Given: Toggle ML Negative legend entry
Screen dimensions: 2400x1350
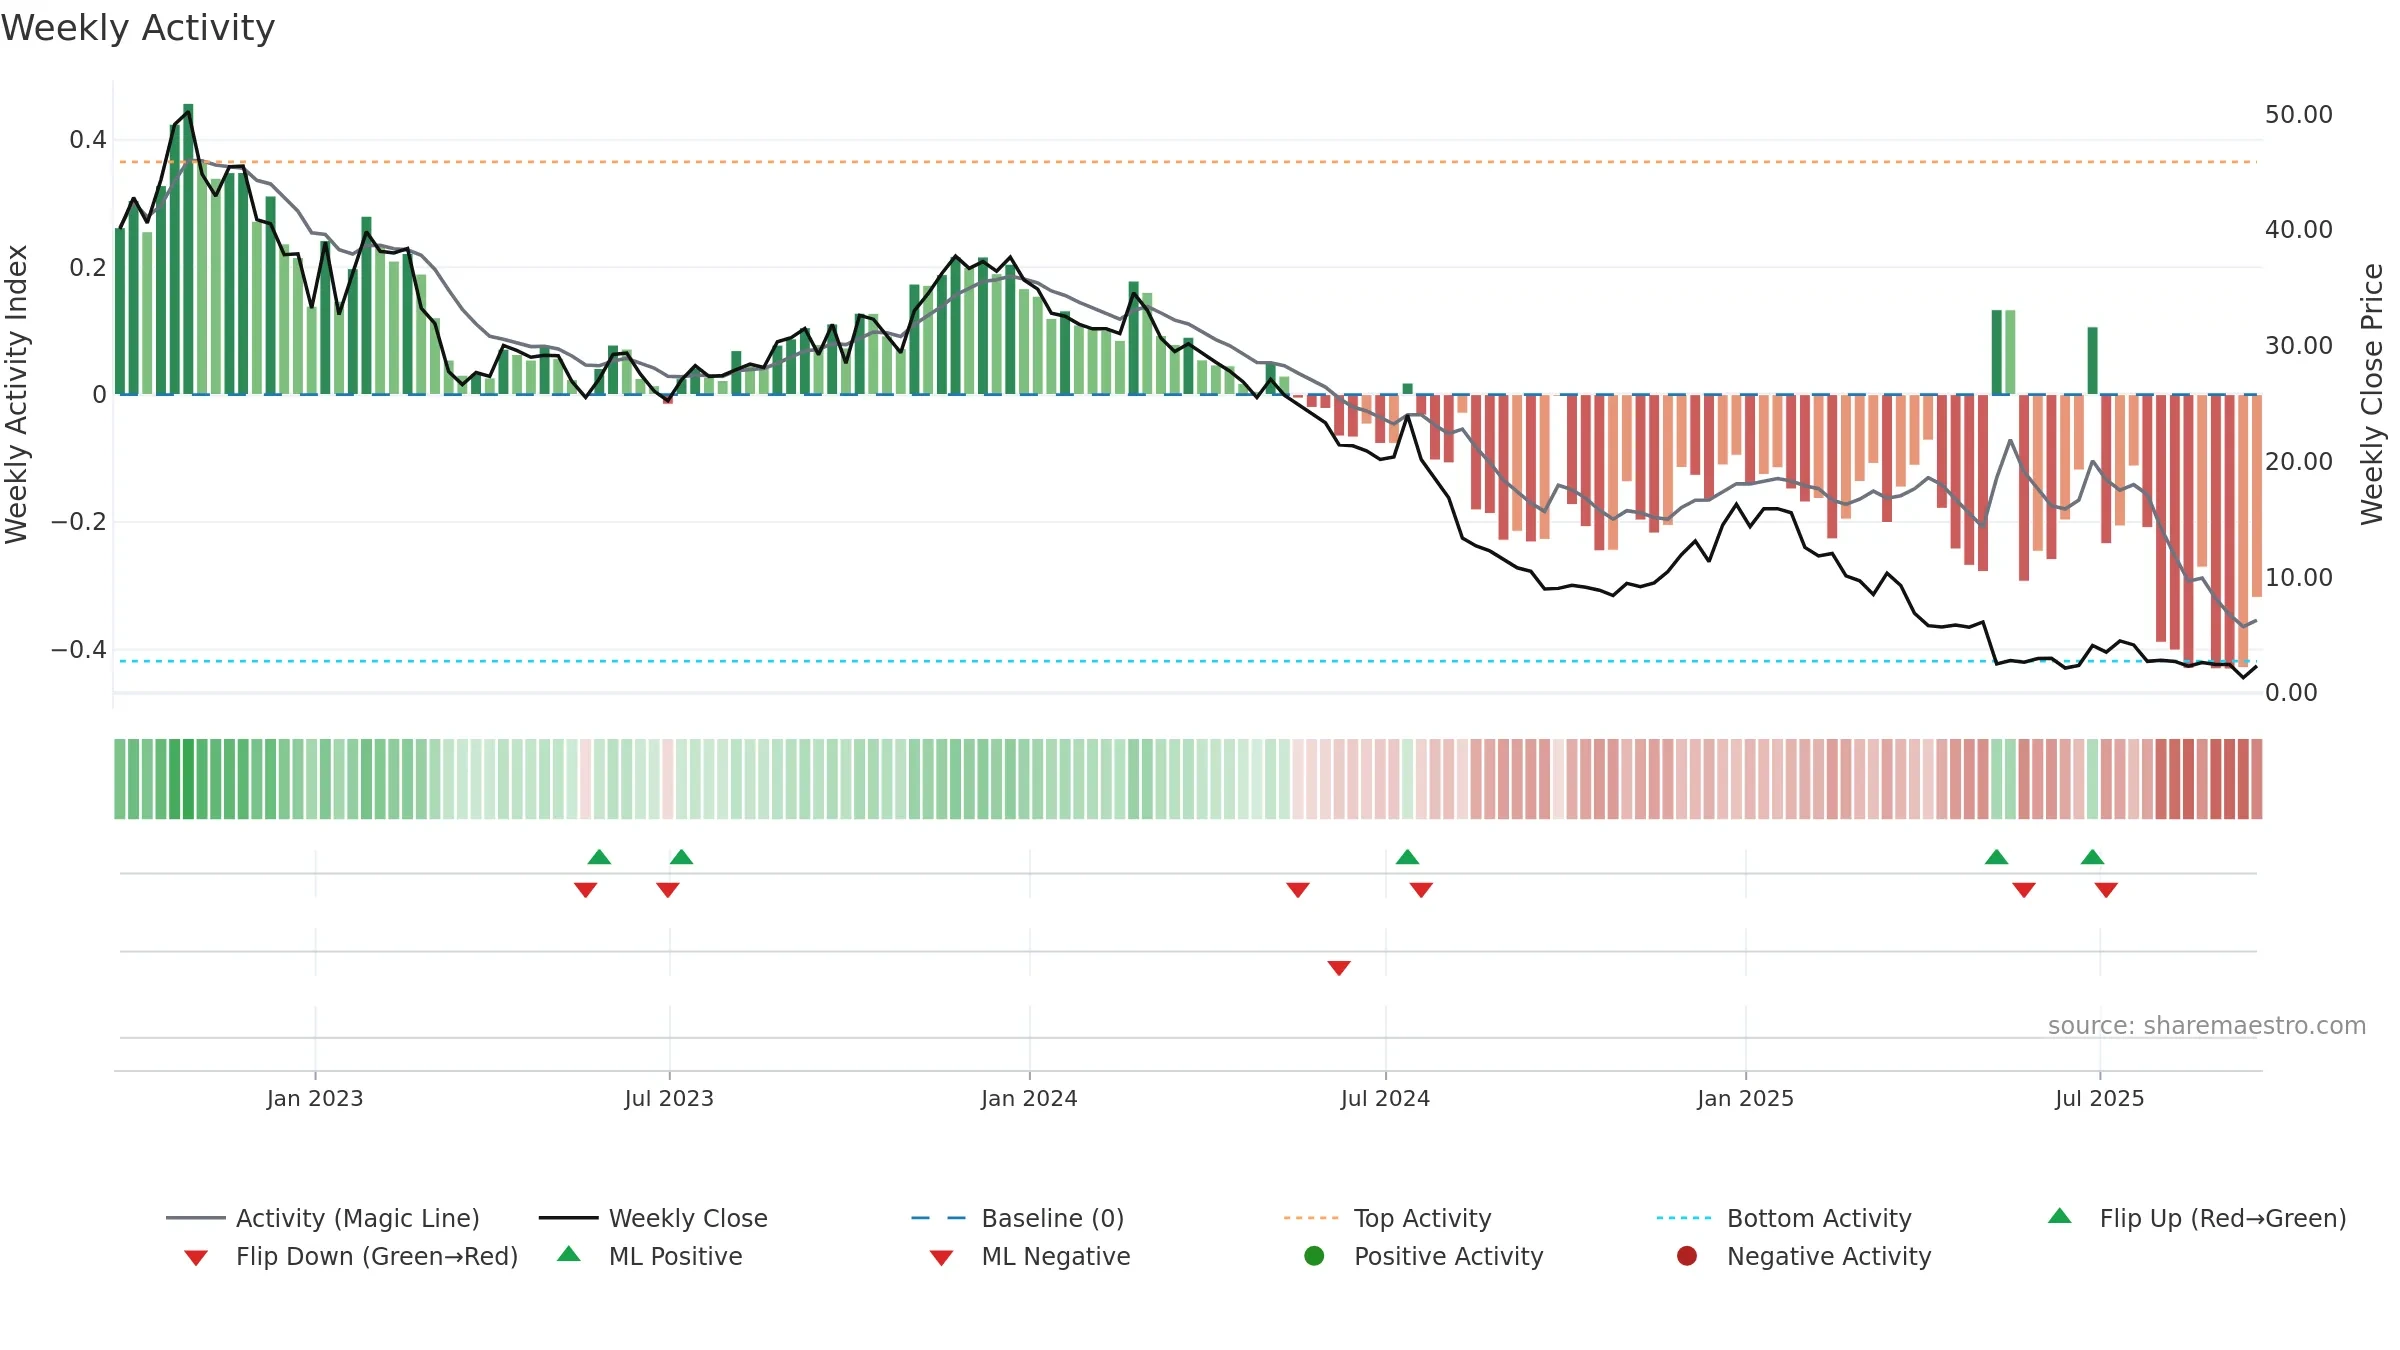Looking at the screenshot, I should (x=1030, y=1256).
